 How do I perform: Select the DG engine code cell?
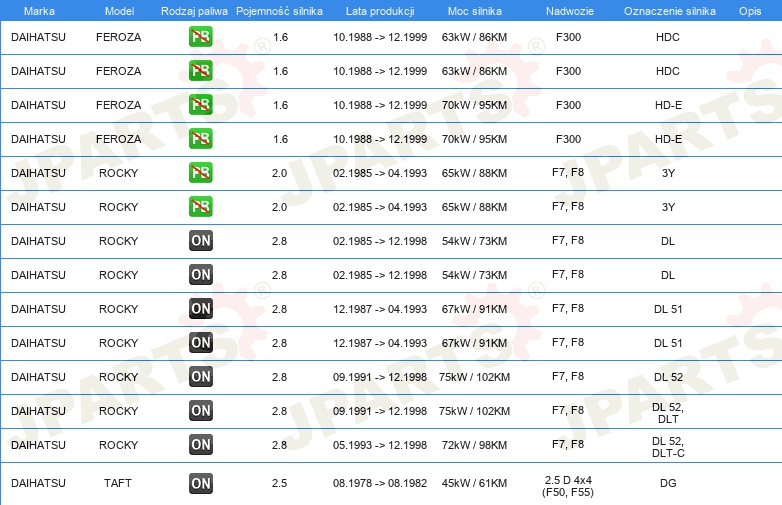click(668, 483)
